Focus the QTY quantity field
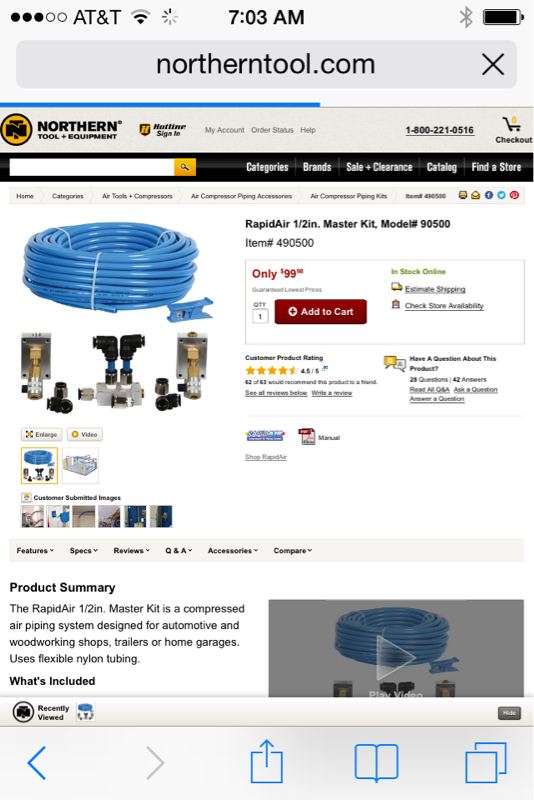Screen dimensions: 534x800 tap(260, 316)
